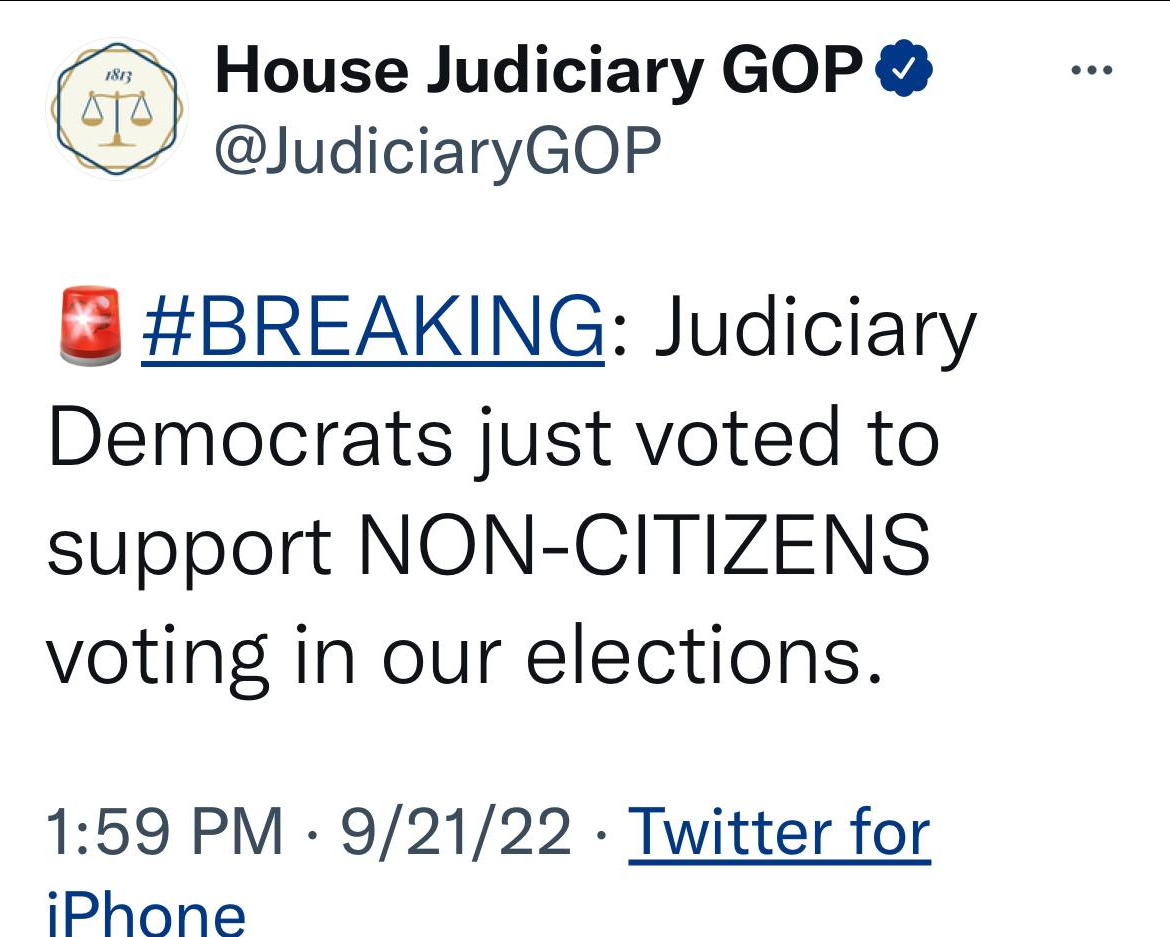Click the 9/21/22 date

[x=456, y=832]
